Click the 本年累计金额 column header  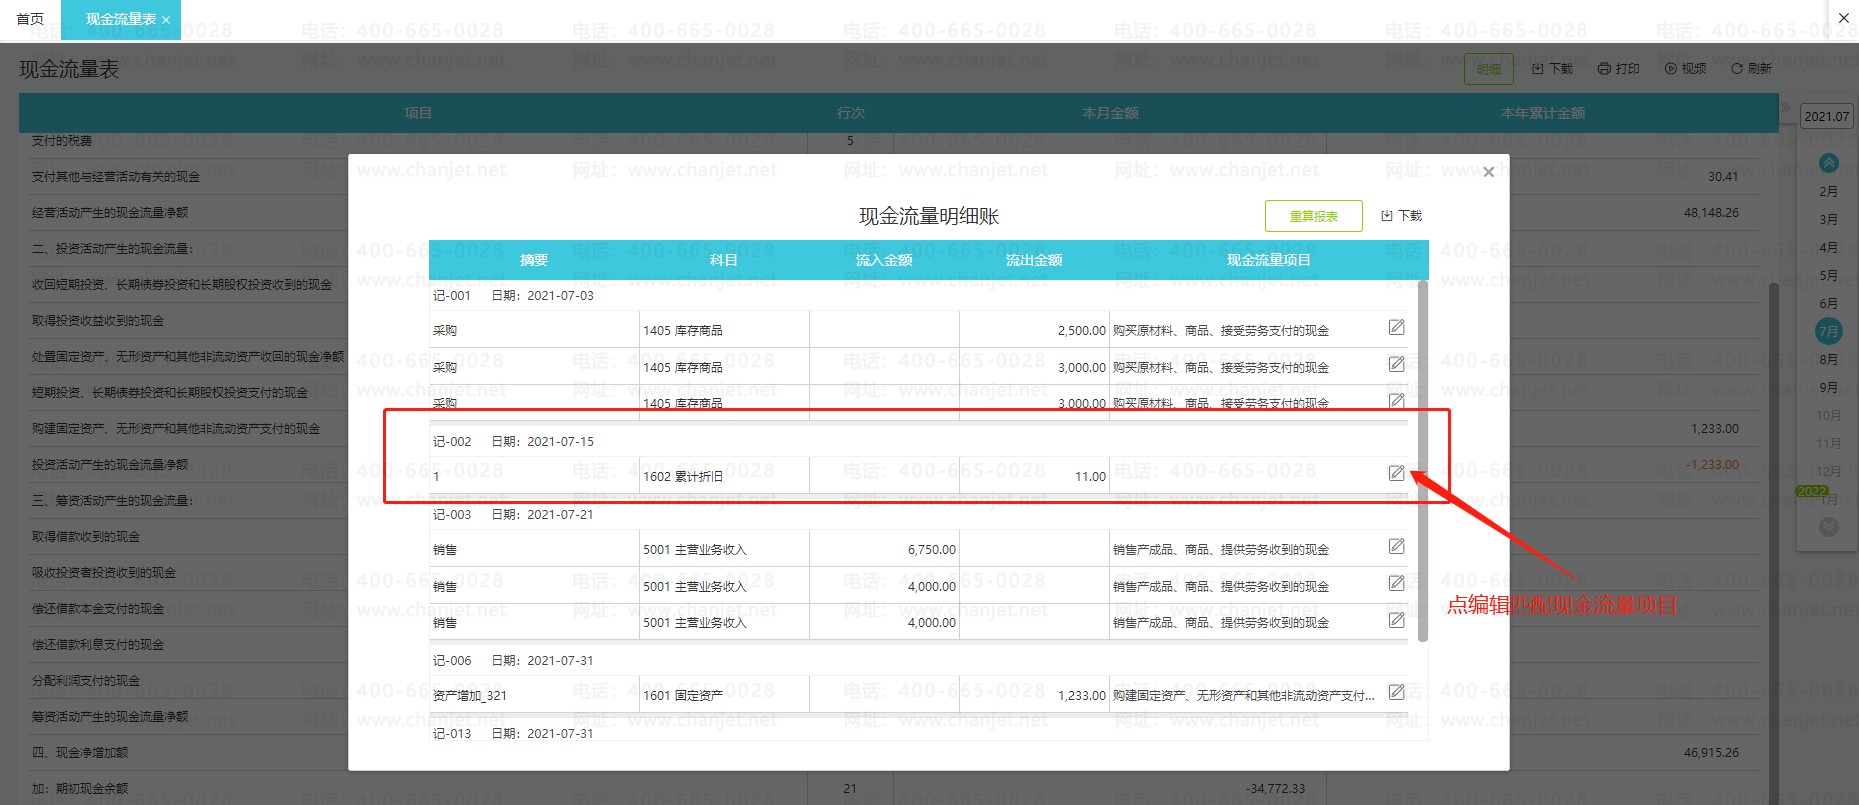(1543, 113)
